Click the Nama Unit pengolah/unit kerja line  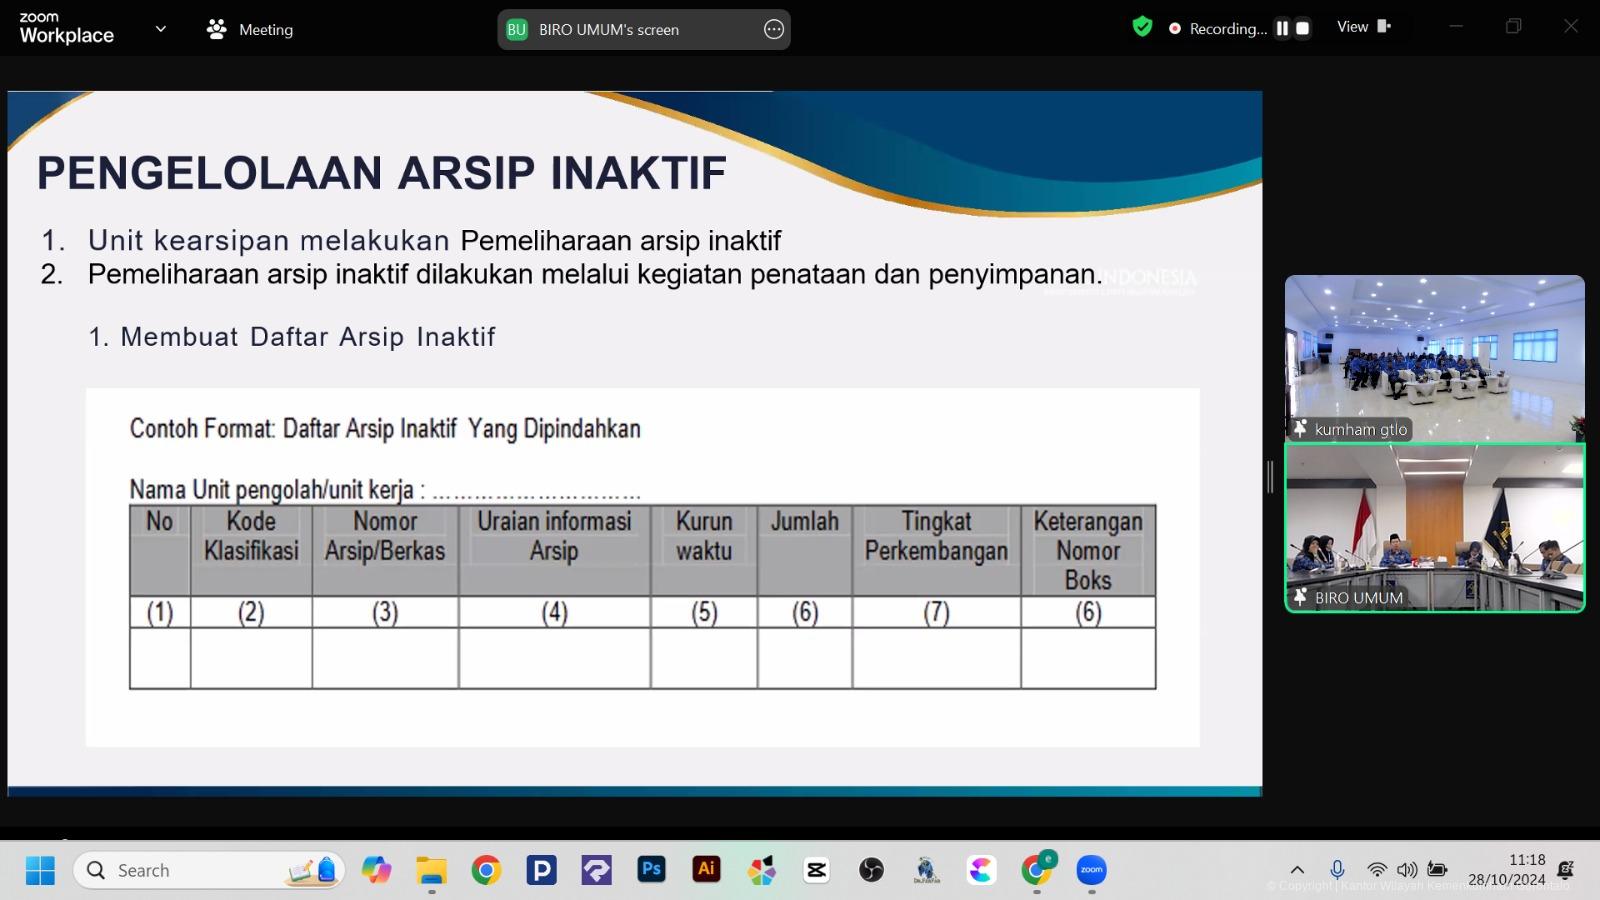click(385, 490)
